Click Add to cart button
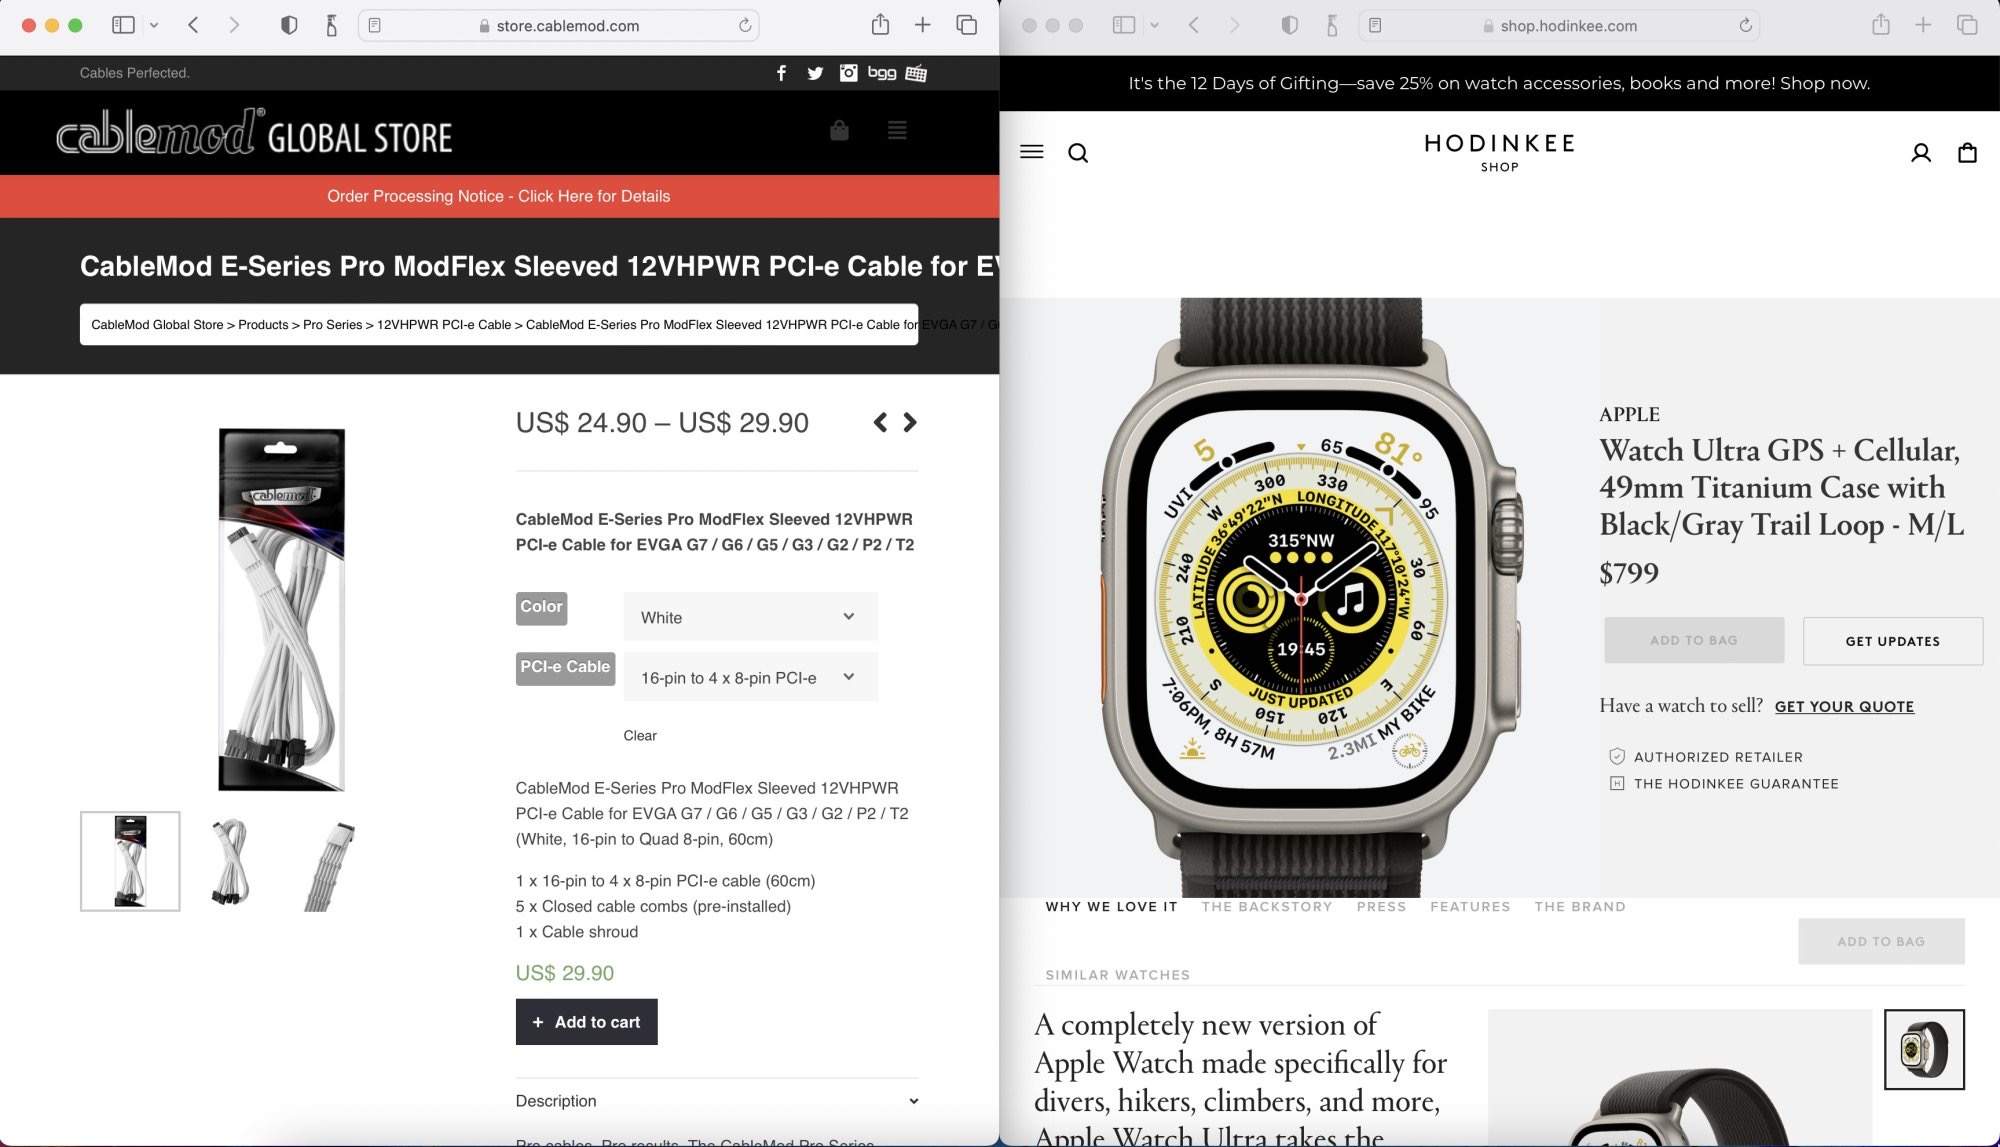The width and height of the screenshot is (2000, 1147). click(586, 1022)
